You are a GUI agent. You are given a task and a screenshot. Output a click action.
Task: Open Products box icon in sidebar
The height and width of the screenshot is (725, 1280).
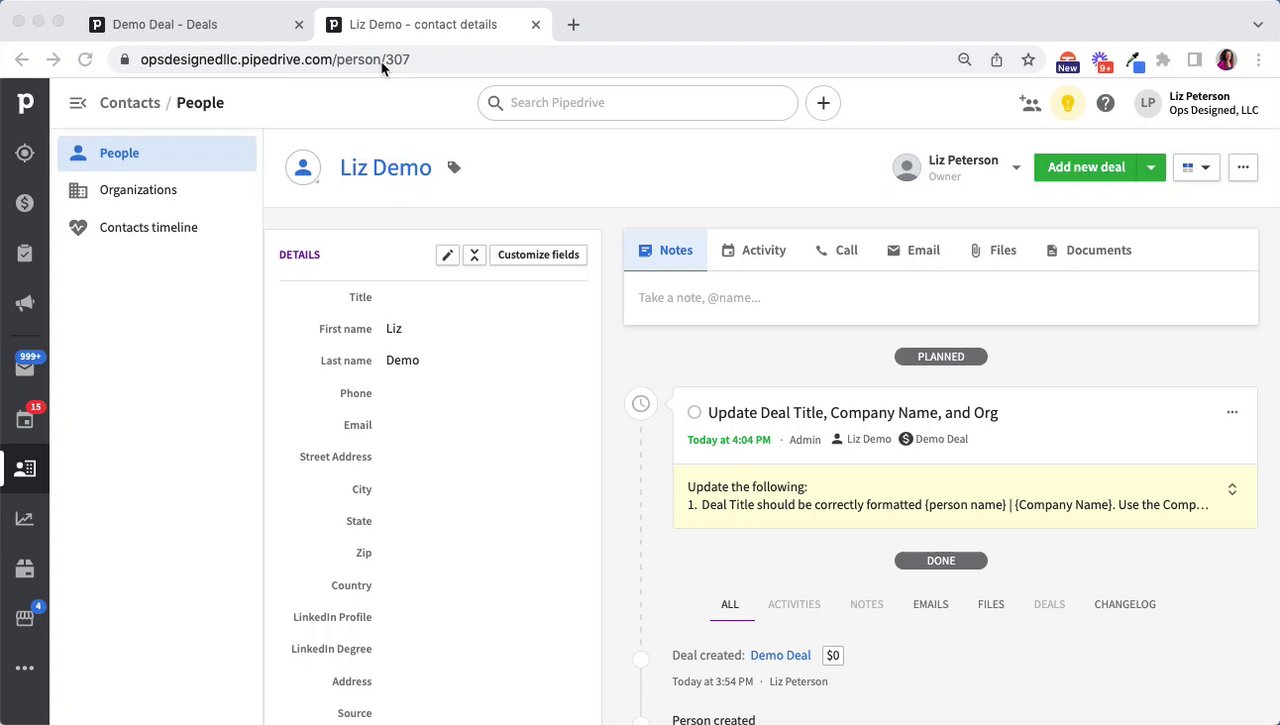coord(25,569)
